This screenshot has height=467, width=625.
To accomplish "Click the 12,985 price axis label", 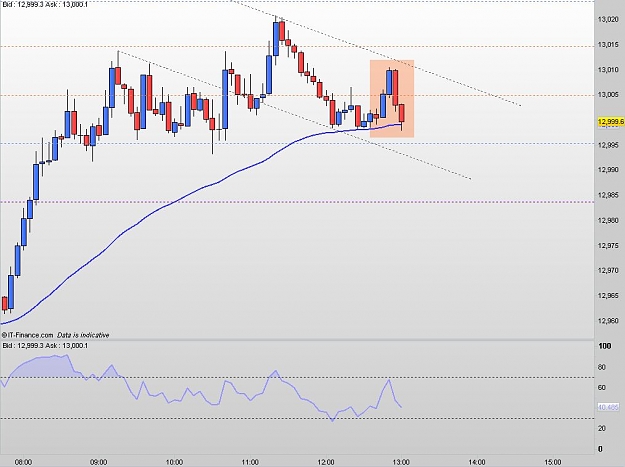I will point(608,195).
